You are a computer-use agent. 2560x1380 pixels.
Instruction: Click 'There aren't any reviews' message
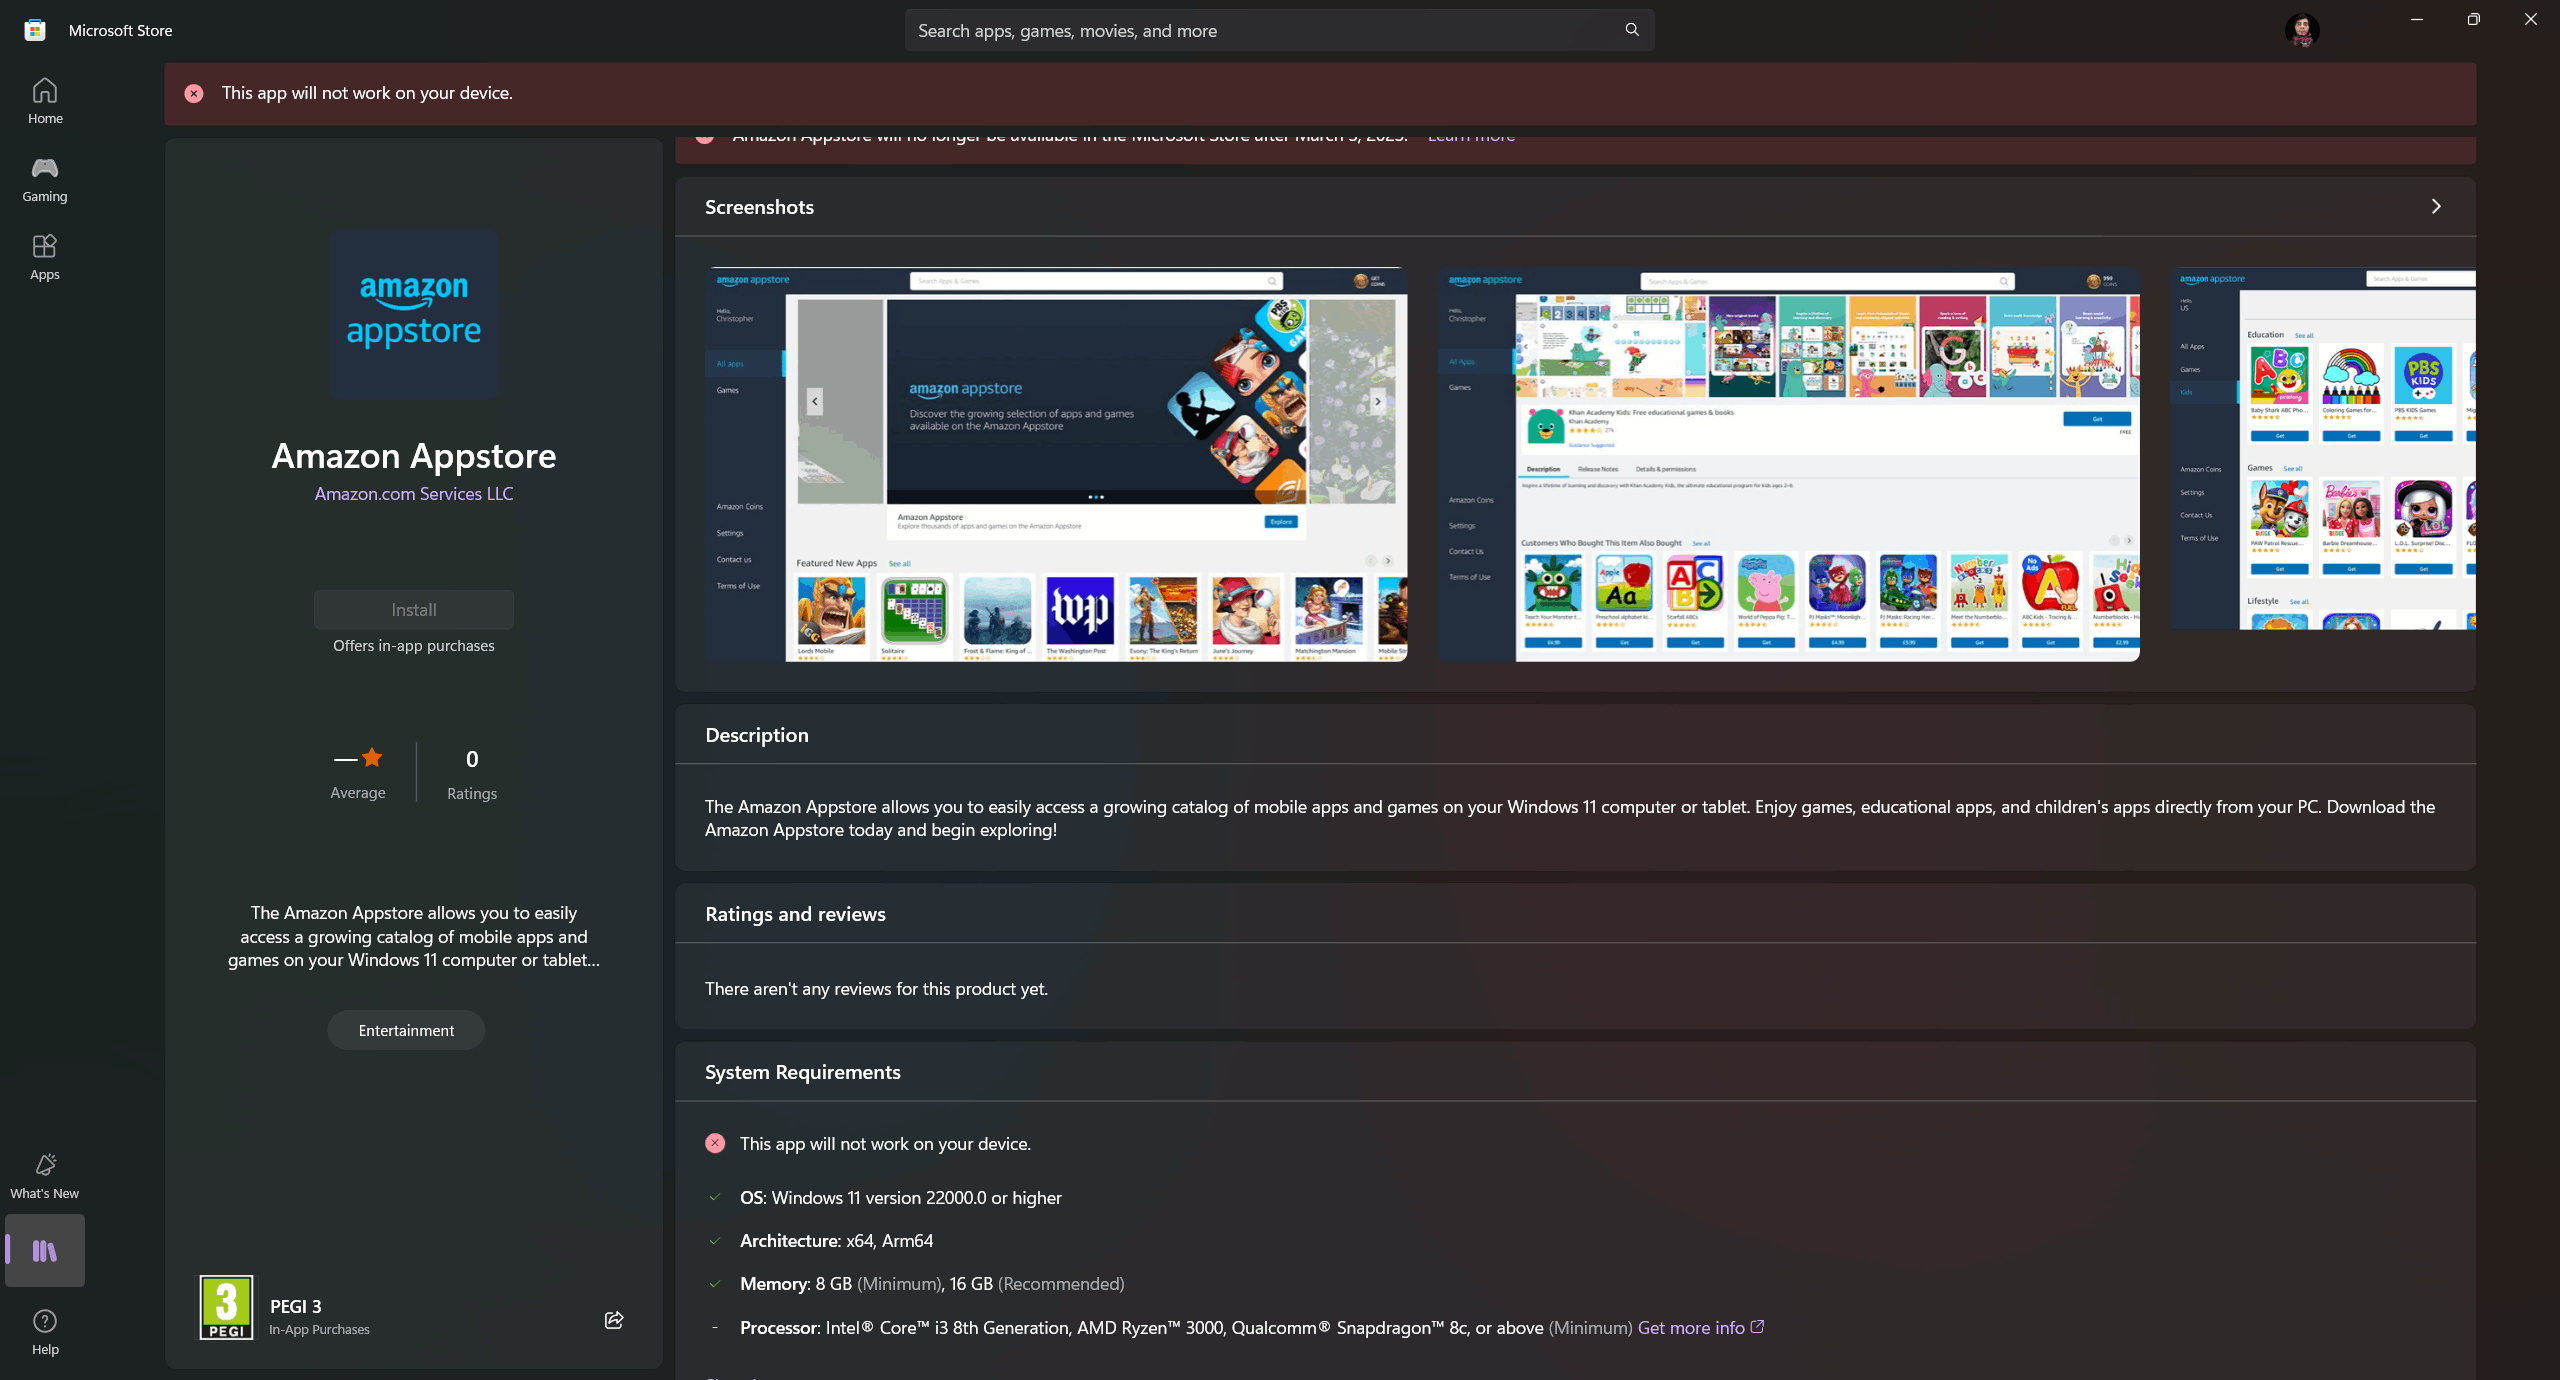pyautogui.click(x=876, y=988)
